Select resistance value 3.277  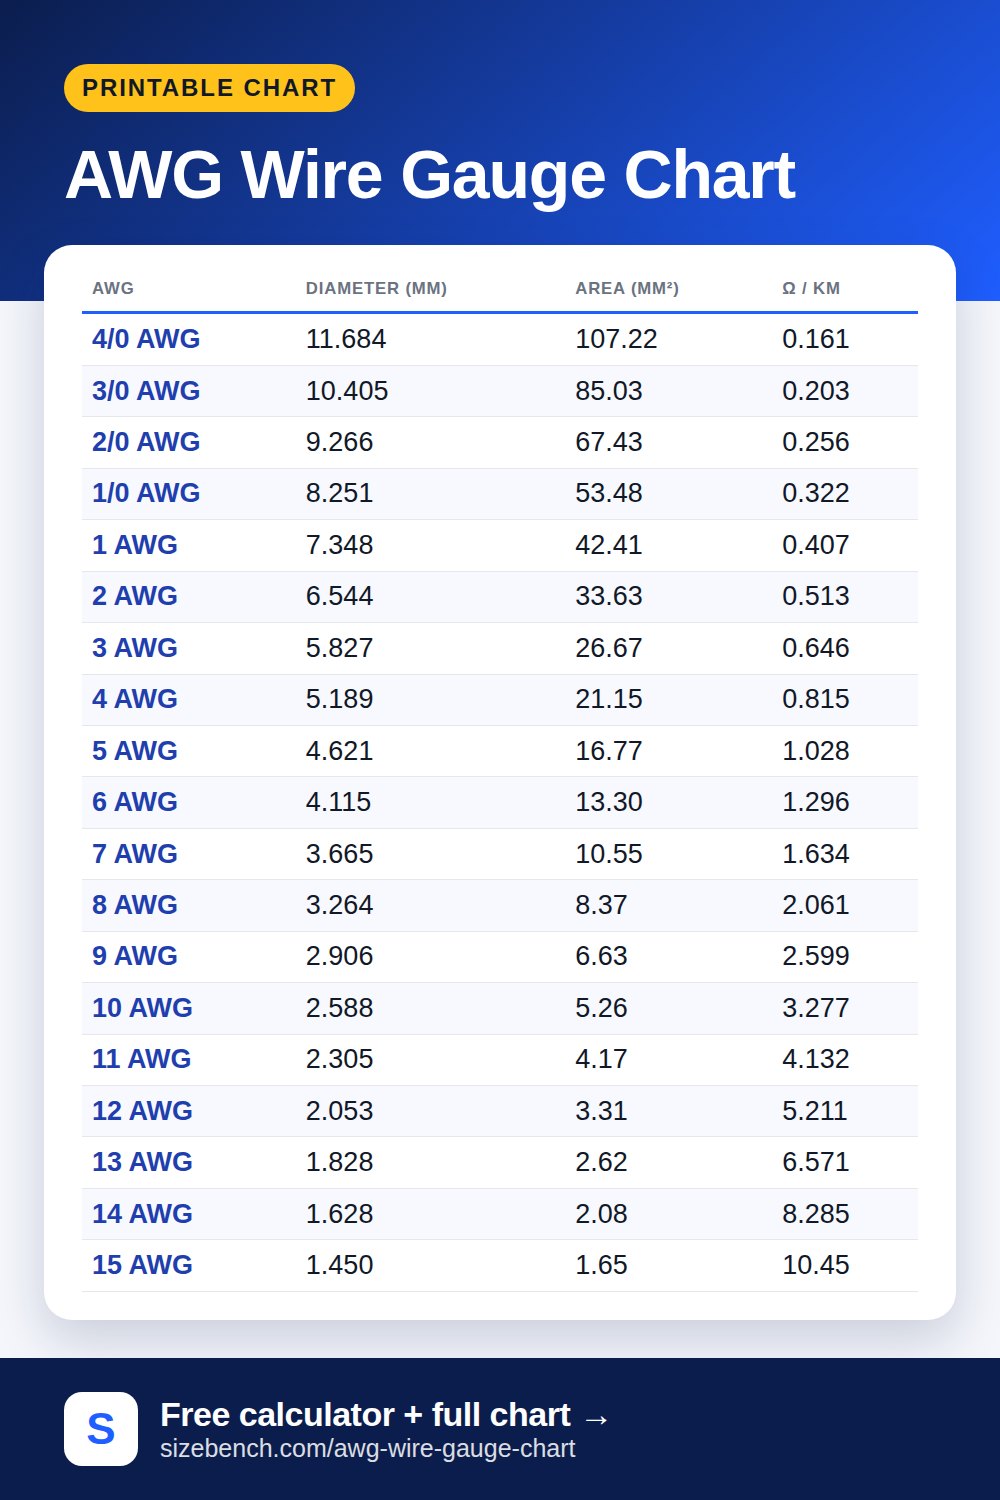coord(816,1008)
